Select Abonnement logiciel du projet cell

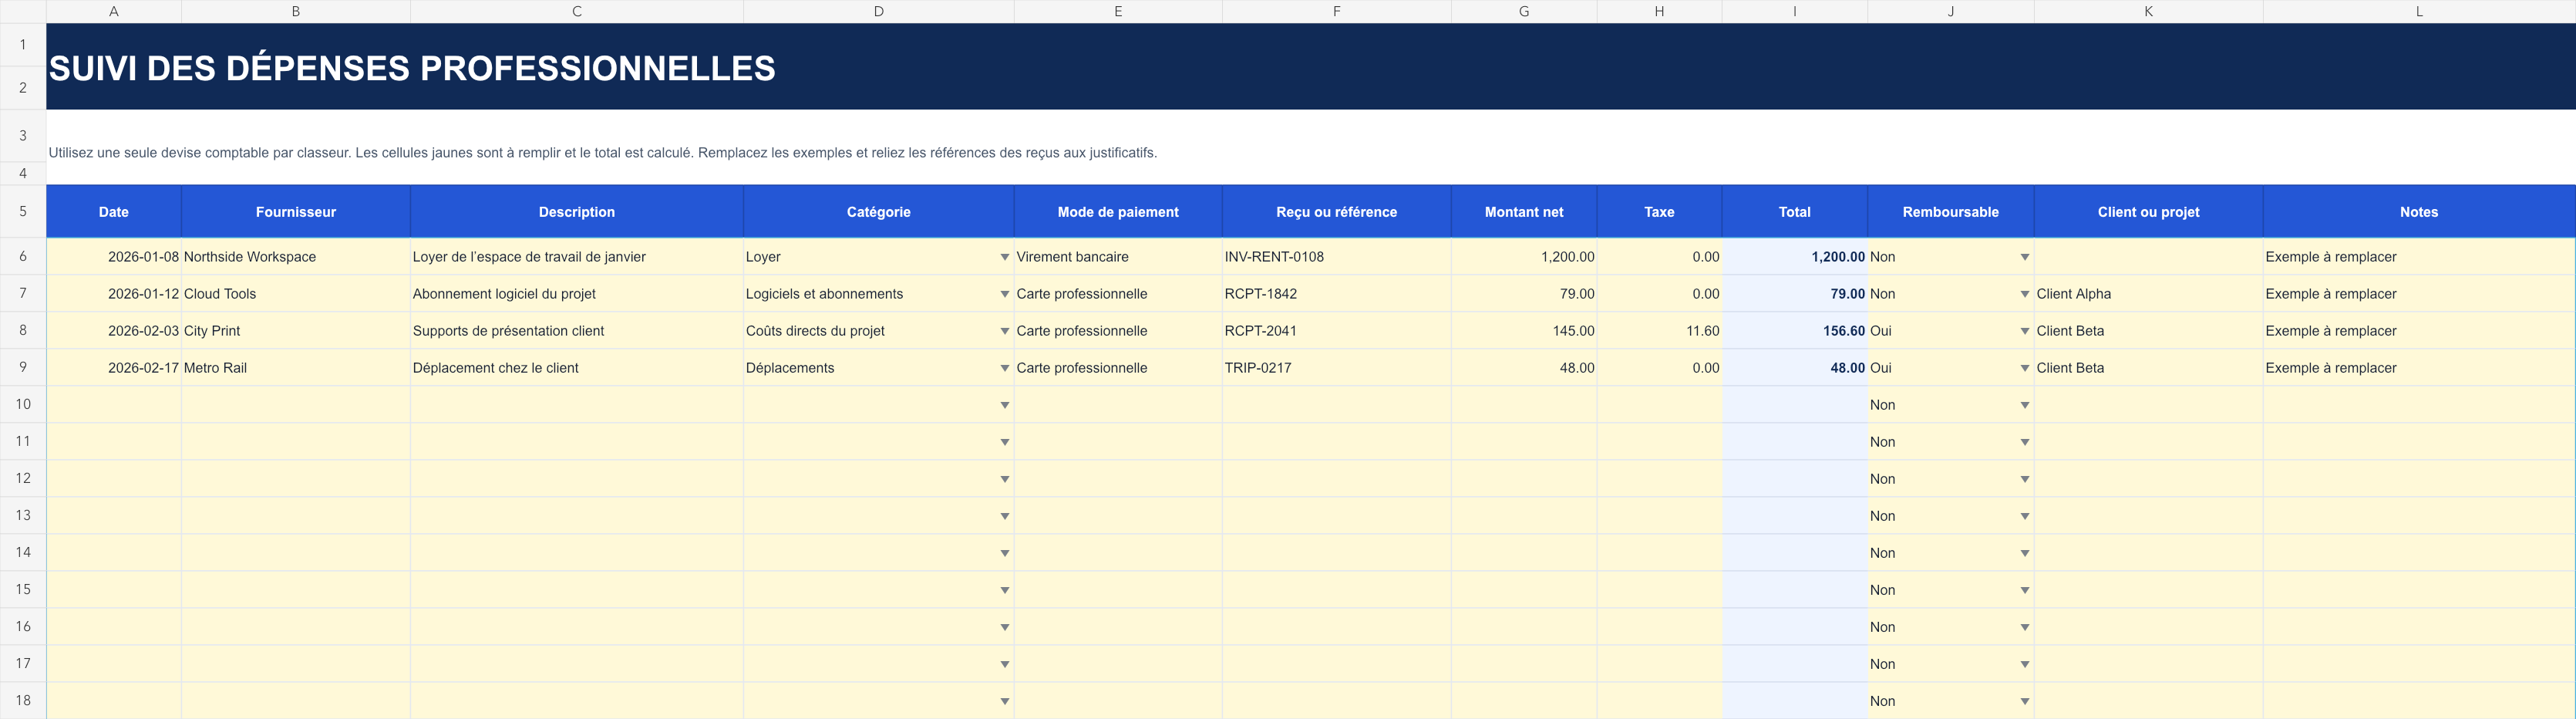(x=577, y=294)
